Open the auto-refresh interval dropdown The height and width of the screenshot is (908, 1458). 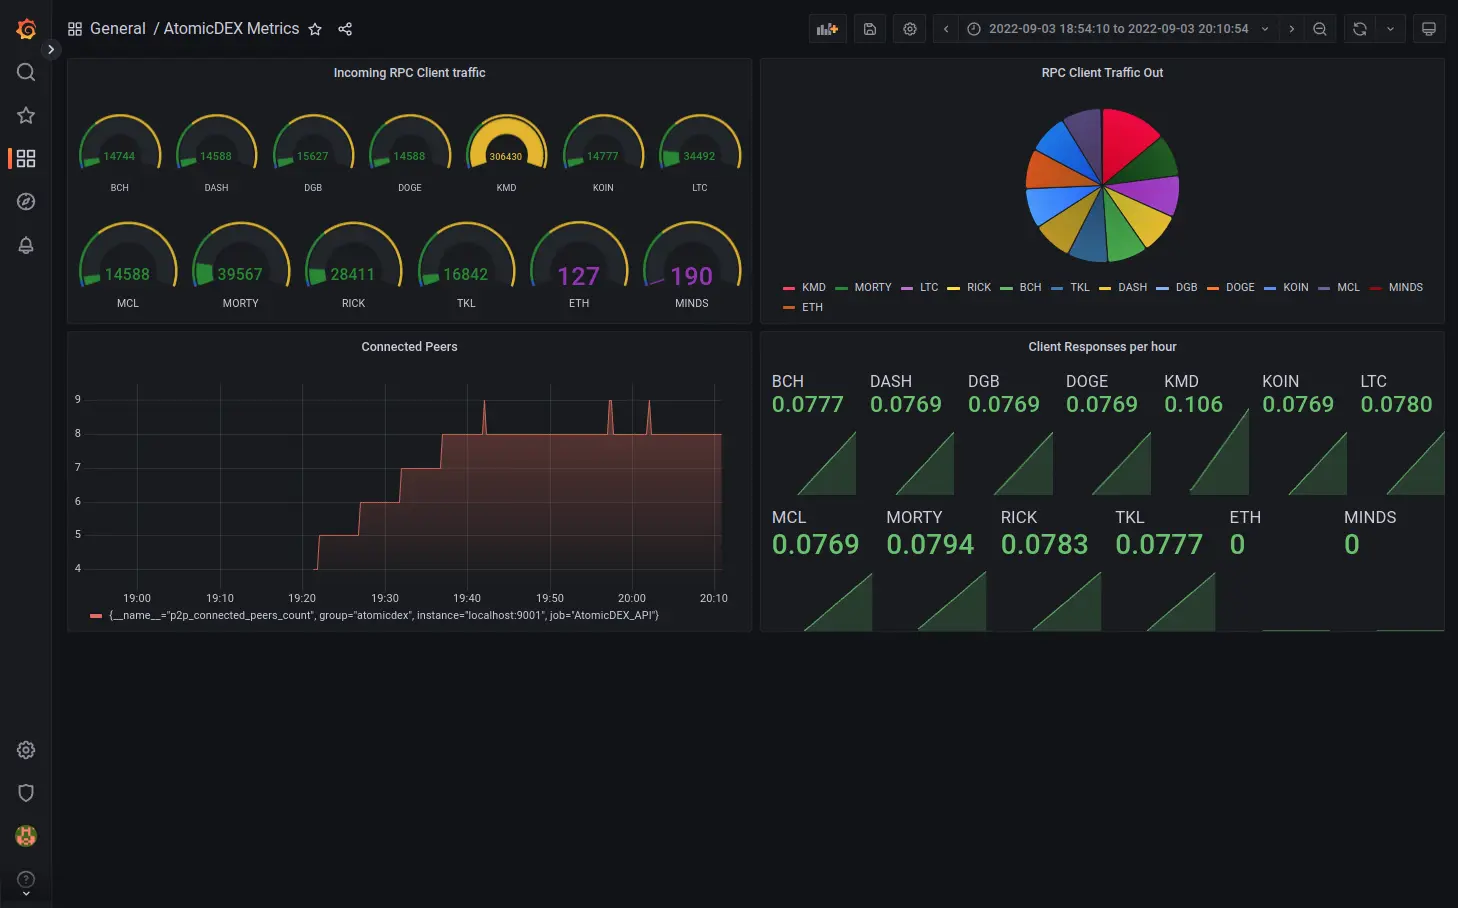coord(1389,28)
